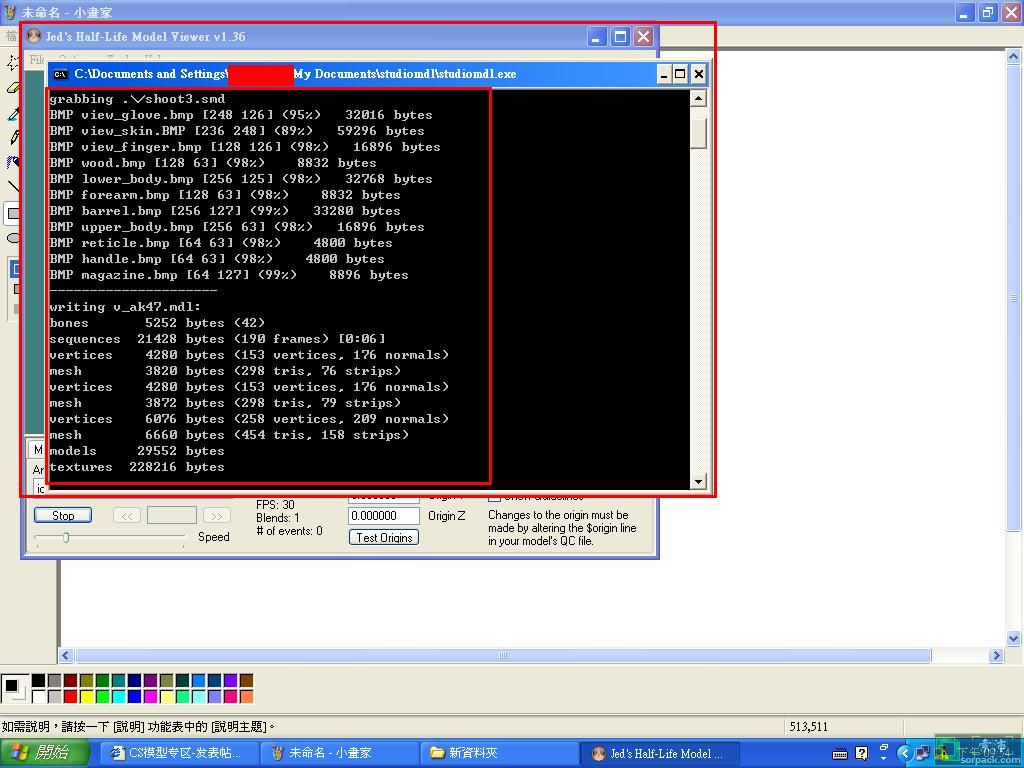Open the Windows Start menu

click(x=44, y=753)
